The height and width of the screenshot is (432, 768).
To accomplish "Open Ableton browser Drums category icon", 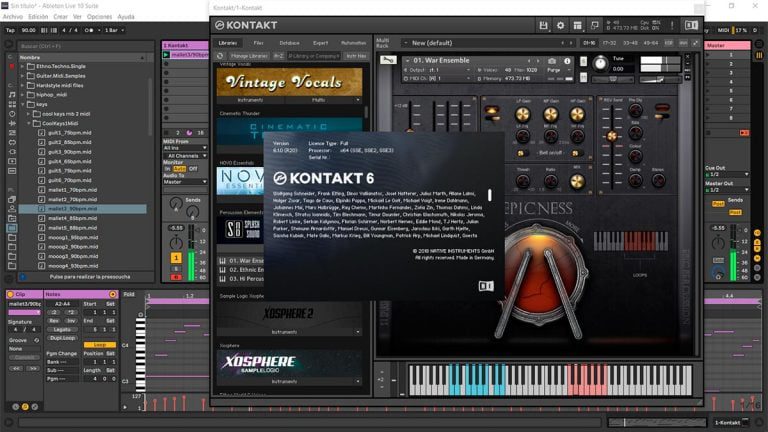I will coord(12,104).
